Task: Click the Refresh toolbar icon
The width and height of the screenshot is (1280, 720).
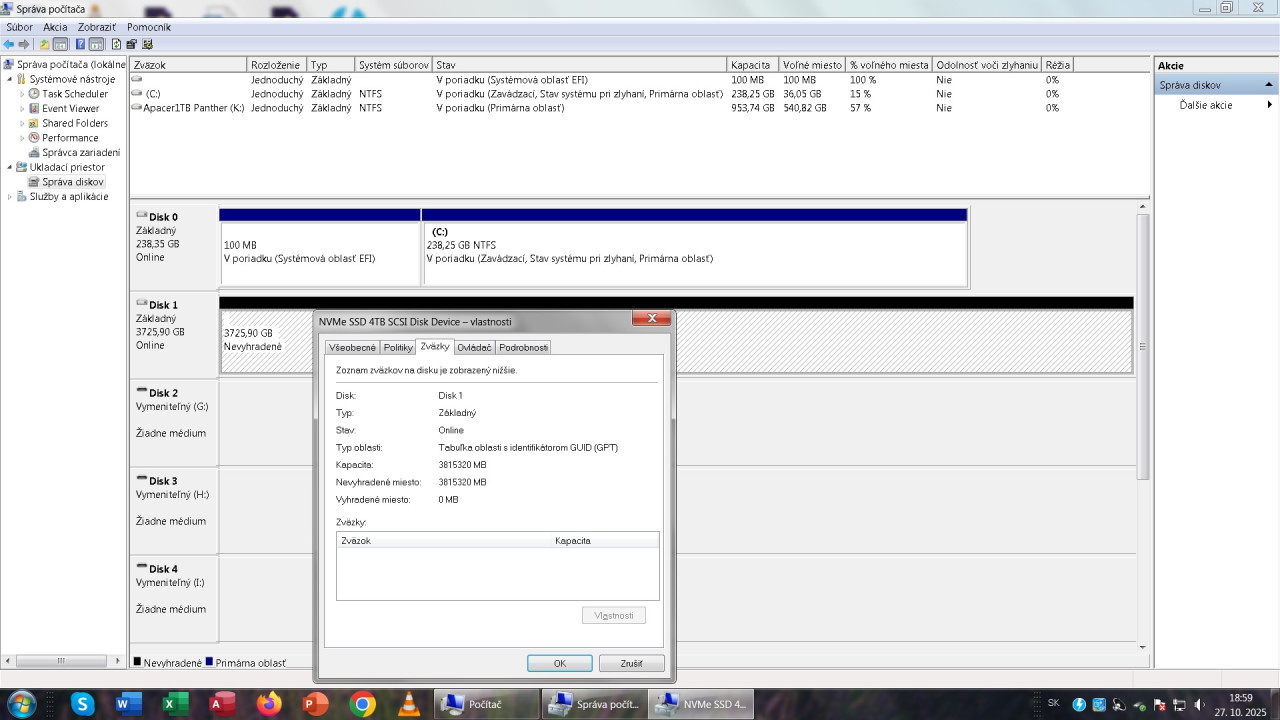Action: click(x=116, y=44)
